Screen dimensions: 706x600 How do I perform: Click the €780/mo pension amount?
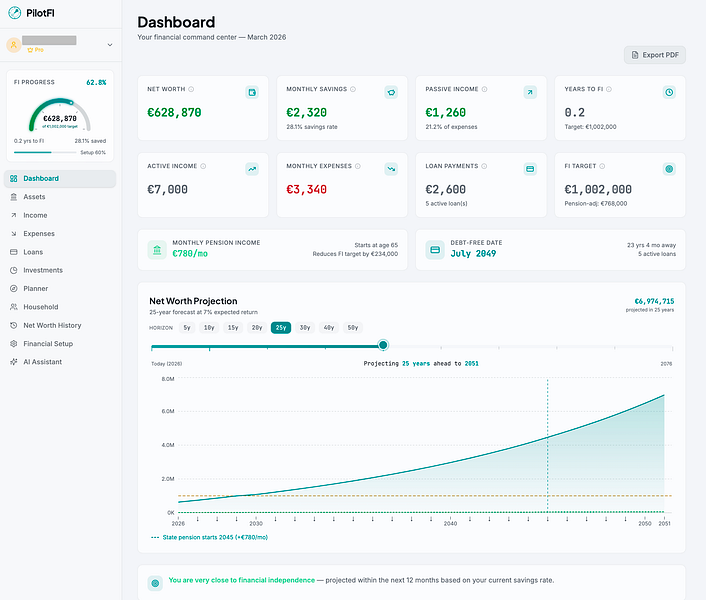(x=190, y=254)
